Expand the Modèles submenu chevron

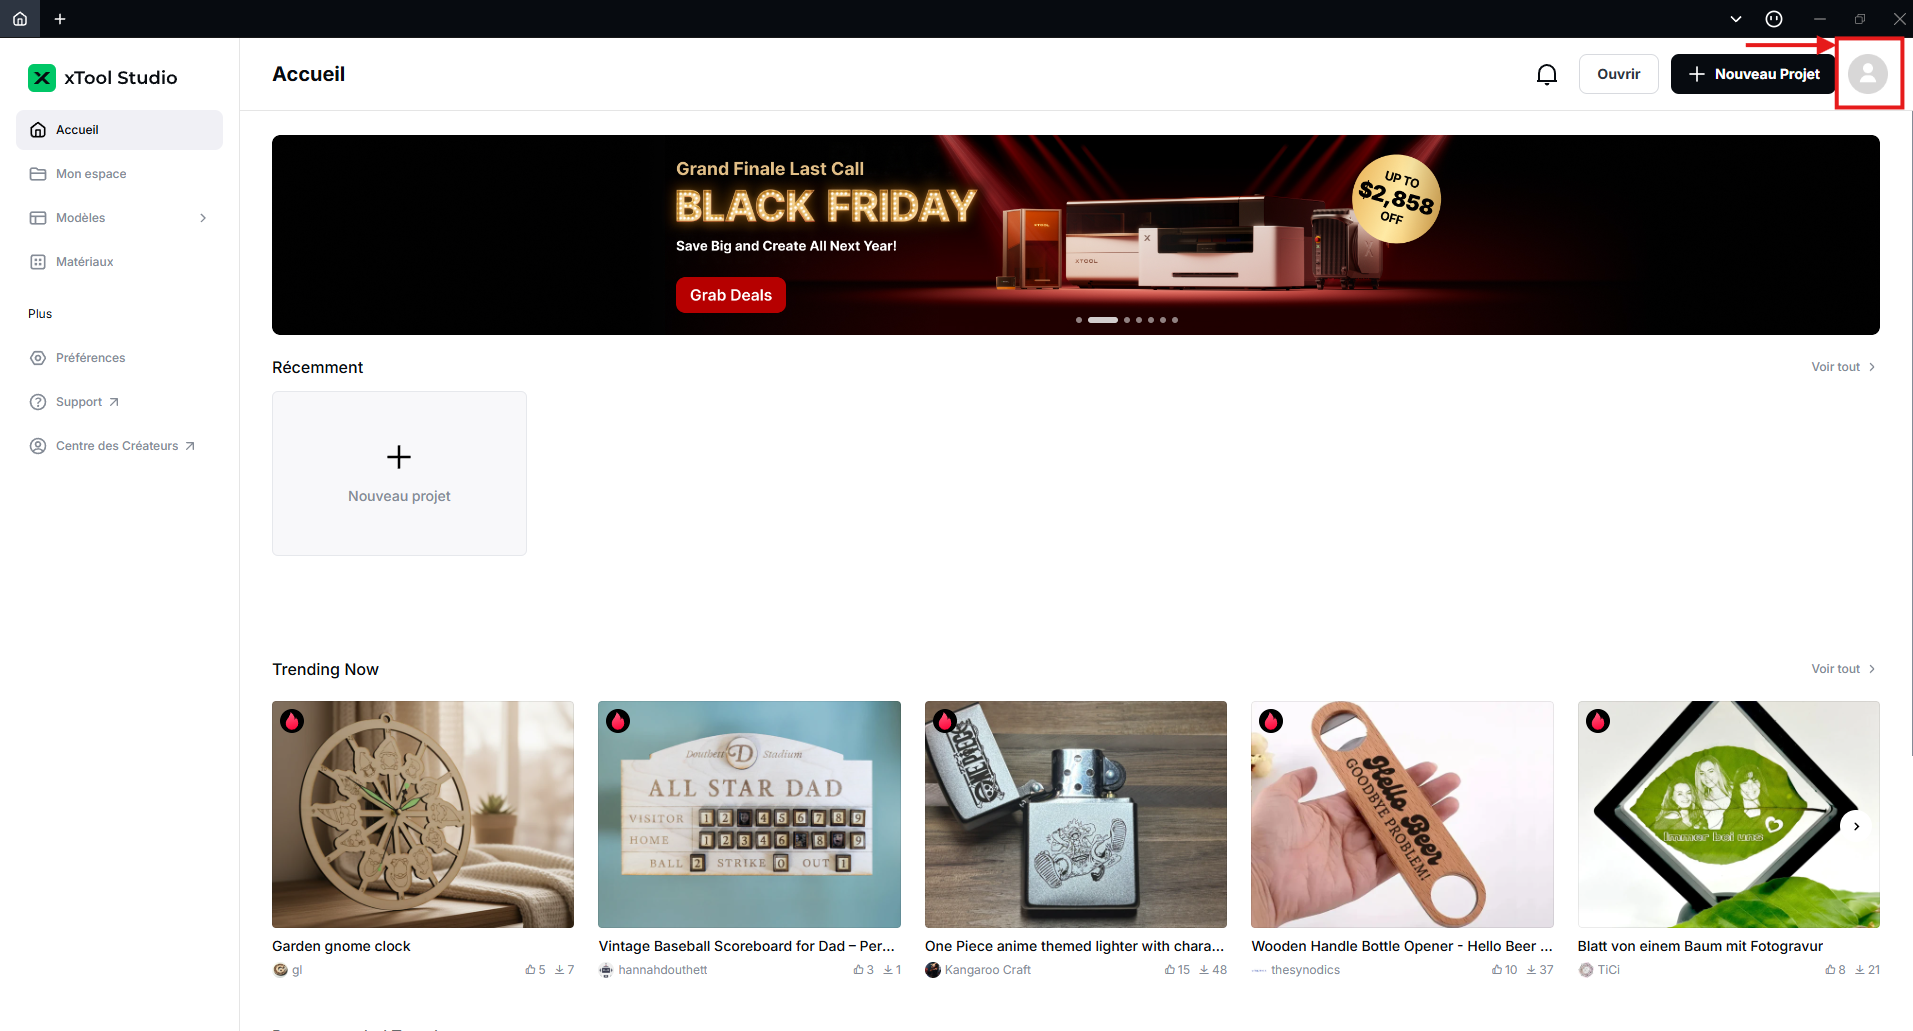click(x=203, y=218)
